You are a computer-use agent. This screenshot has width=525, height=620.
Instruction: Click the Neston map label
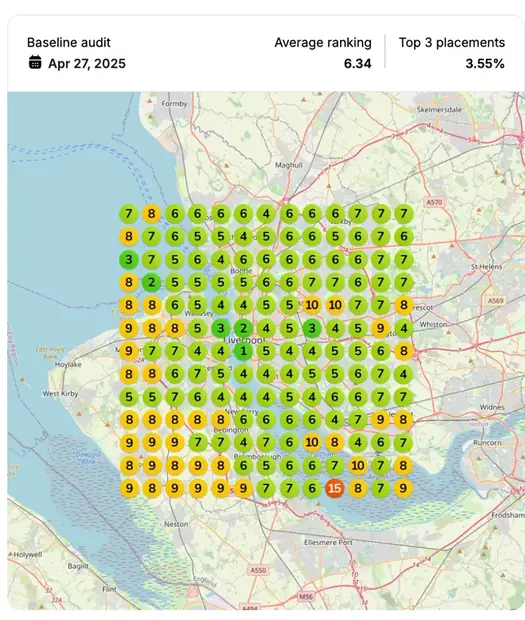(x=176, y=524)
